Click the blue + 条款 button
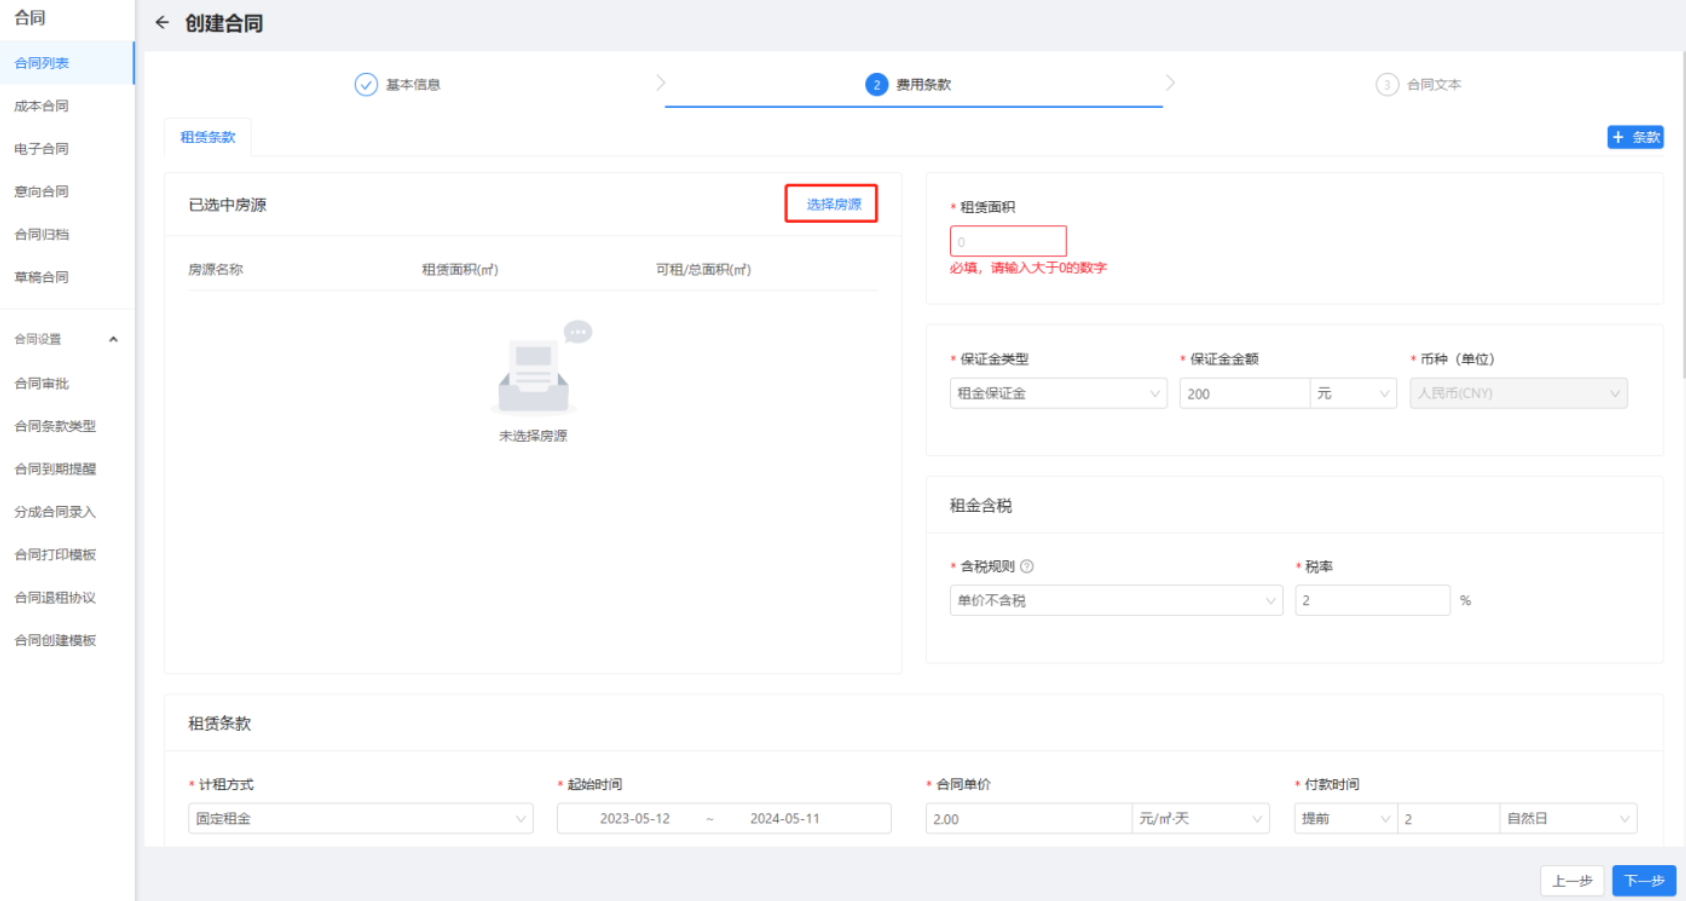The height and width of the screenshot is (901, 1686). pos(1635,138)
